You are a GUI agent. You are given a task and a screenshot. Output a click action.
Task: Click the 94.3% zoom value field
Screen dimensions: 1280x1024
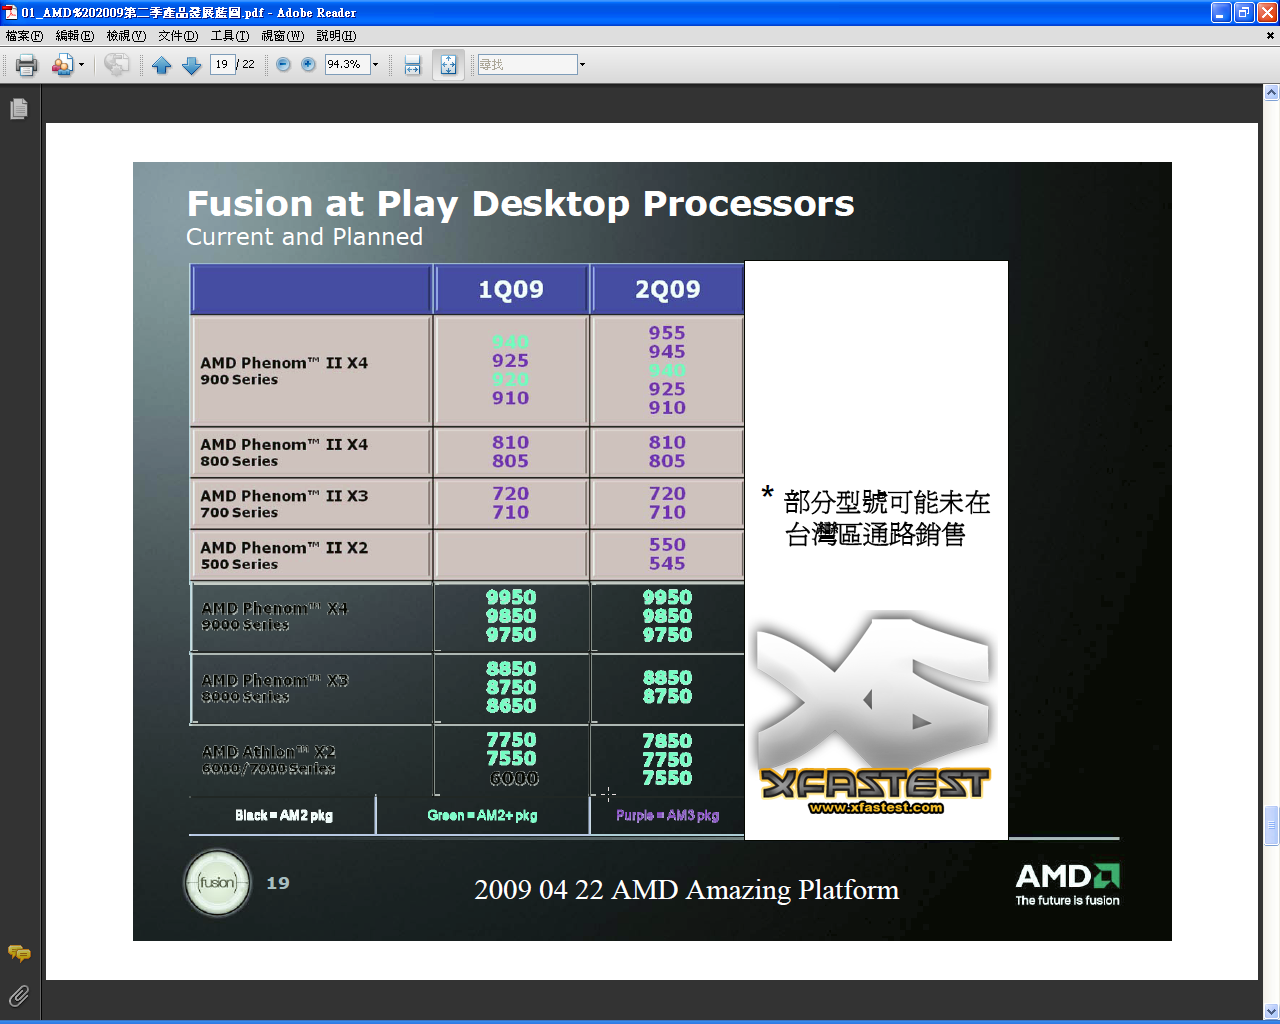346,64
